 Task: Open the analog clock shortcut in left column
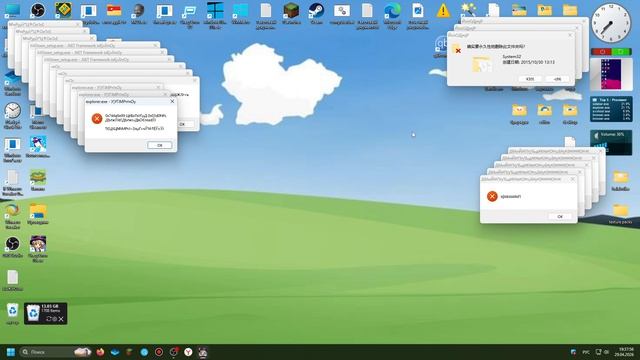(13, 110)
